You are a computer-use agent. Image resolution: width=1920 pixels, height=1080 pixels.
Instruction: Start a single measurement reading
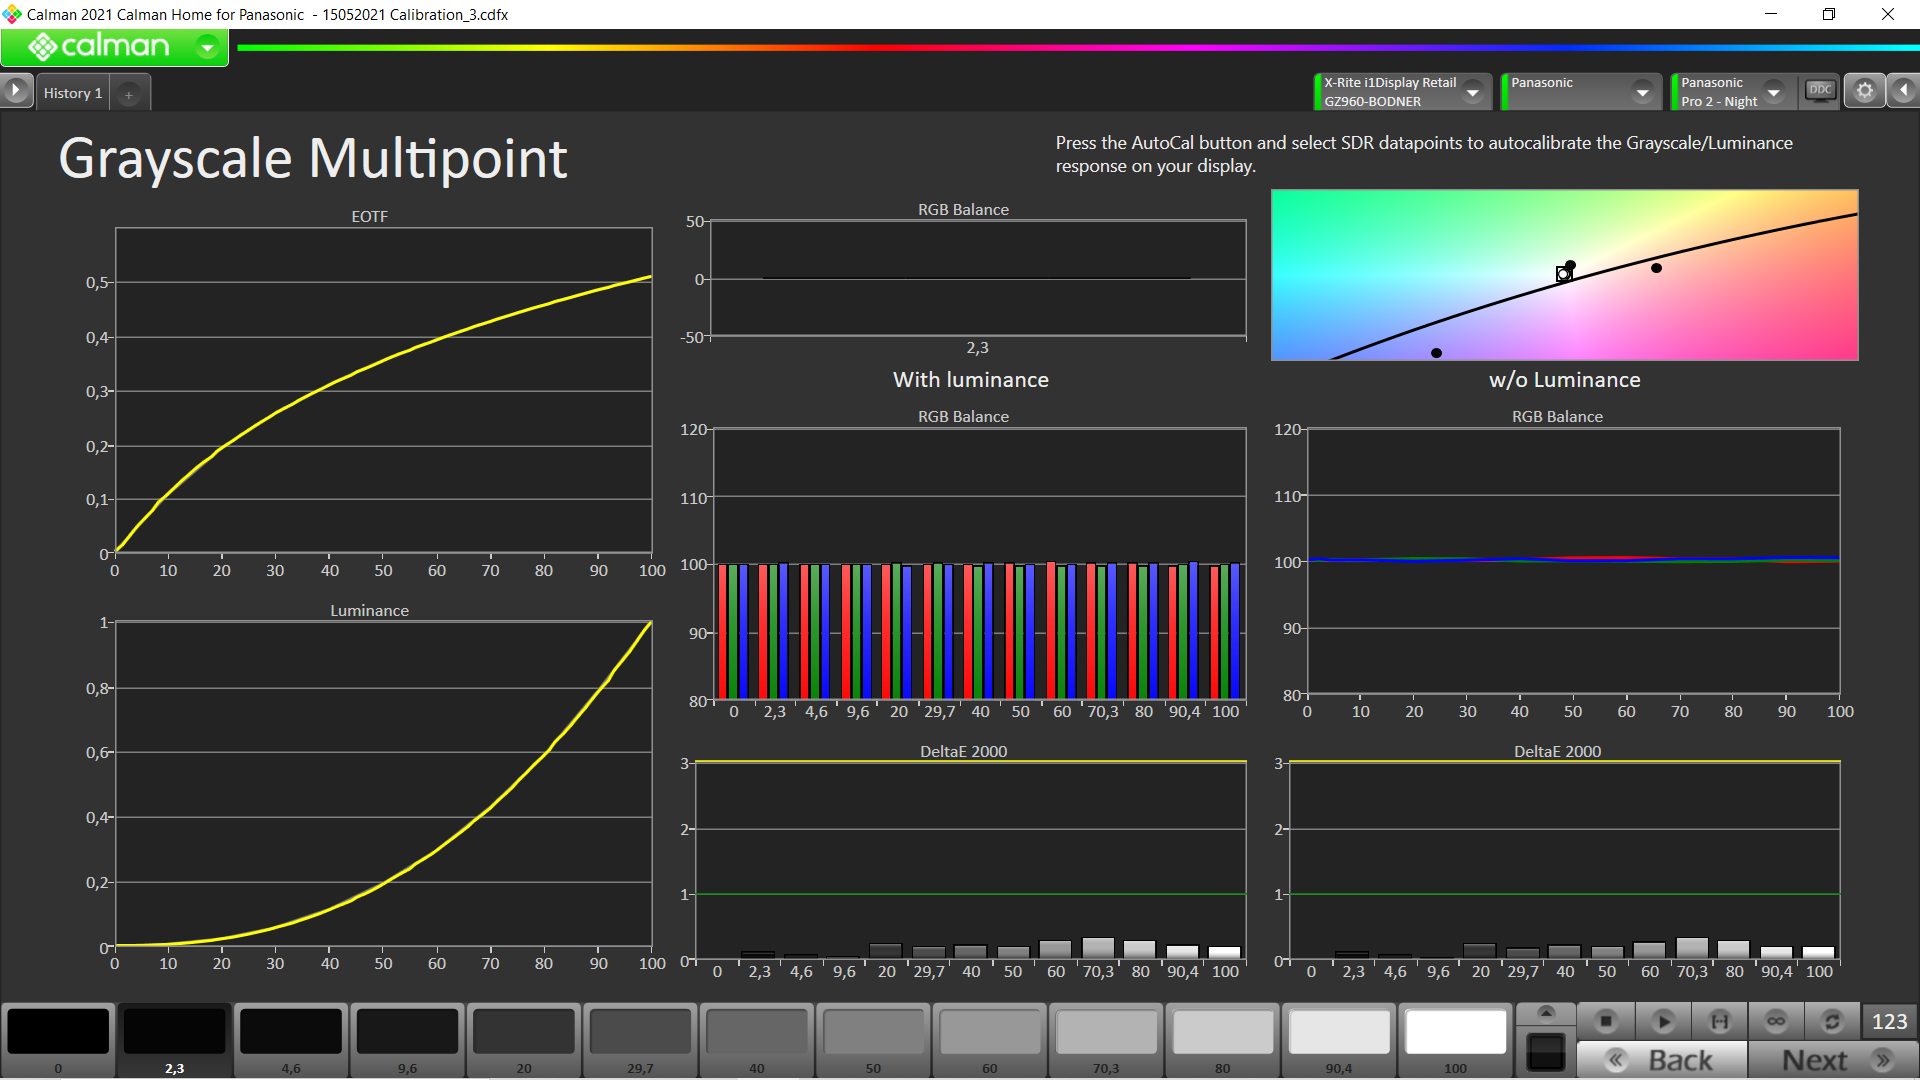pyautogui.click(x=1663, y=1021)
